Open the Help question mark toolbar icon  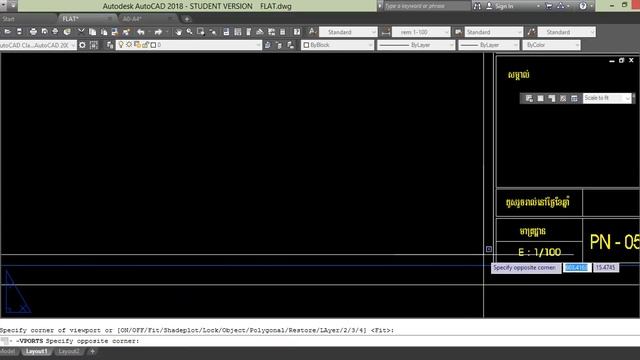[x=297, y=32]
